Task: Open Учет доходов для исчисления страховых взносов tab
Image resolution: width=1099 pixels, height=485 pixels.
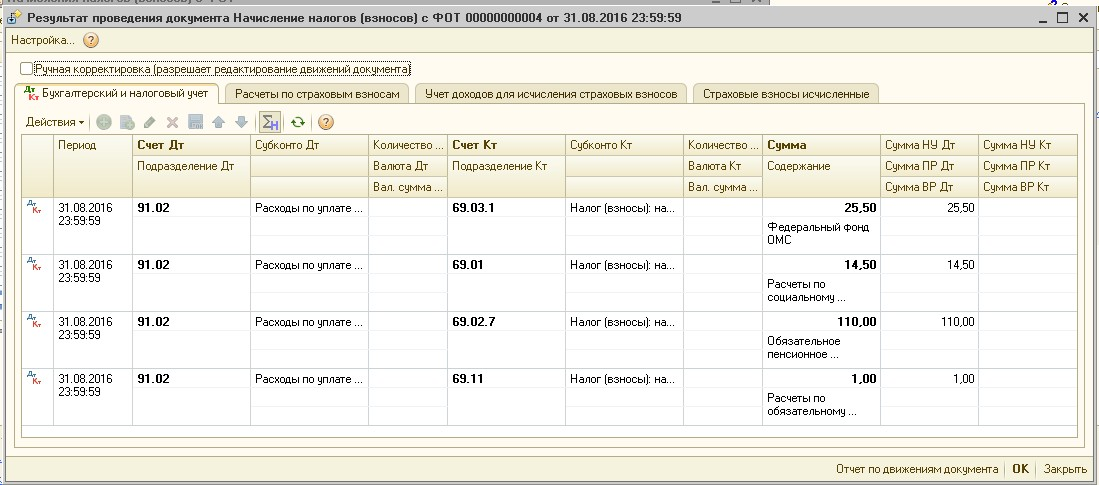Action: (x=551, y=94)
